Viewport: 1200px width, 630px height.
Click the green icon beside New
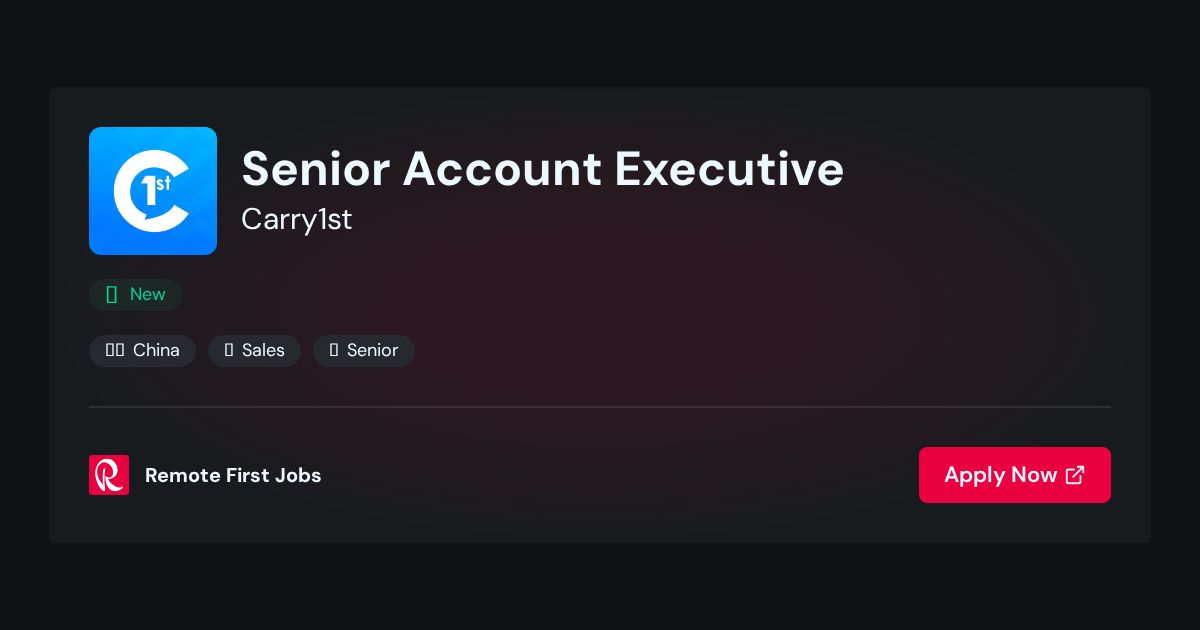[x=112, y=294]
